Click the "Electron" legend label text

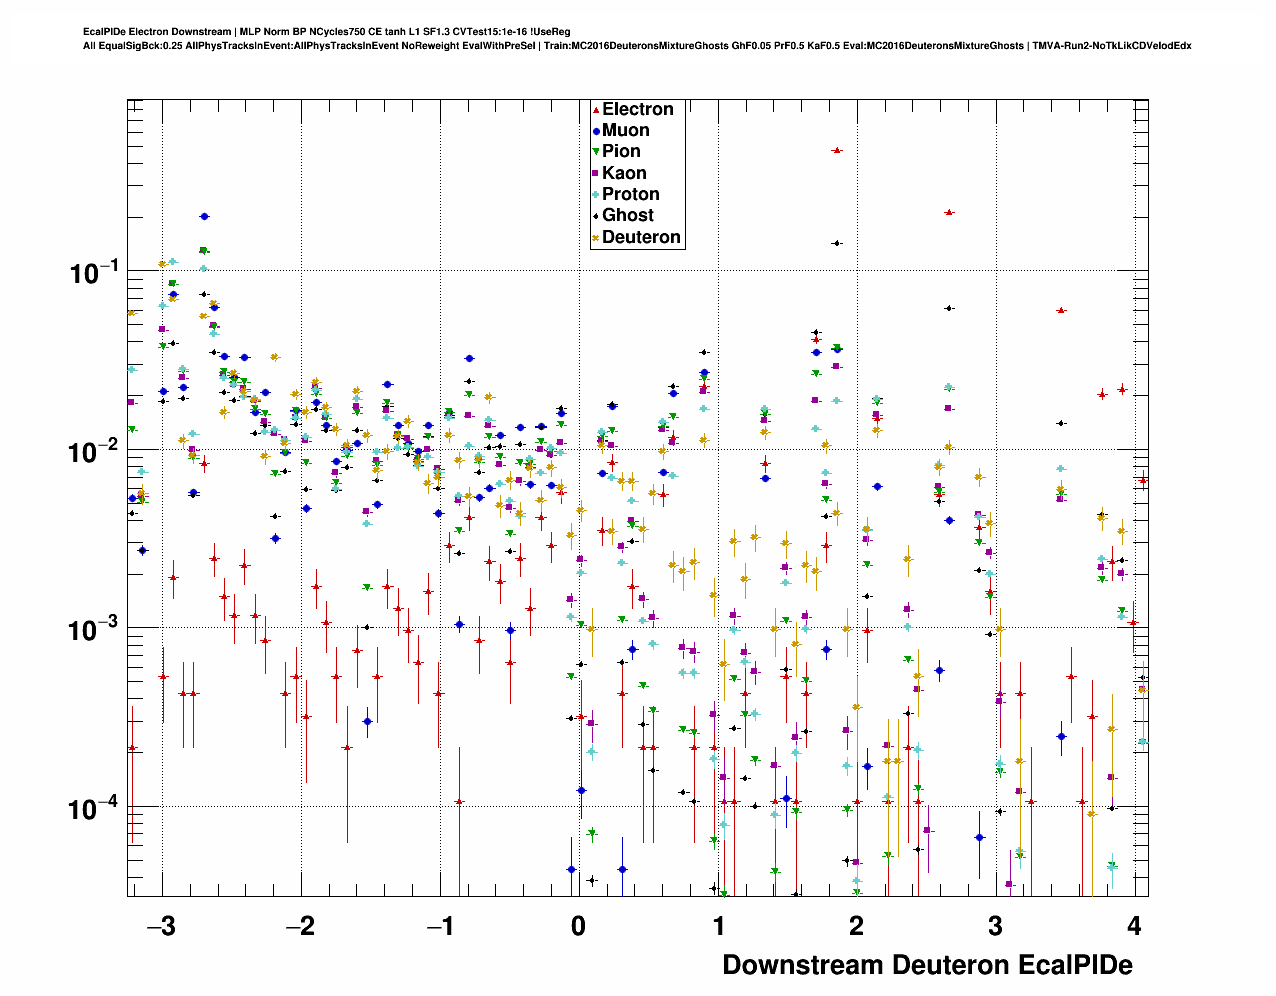click(638, 110)
